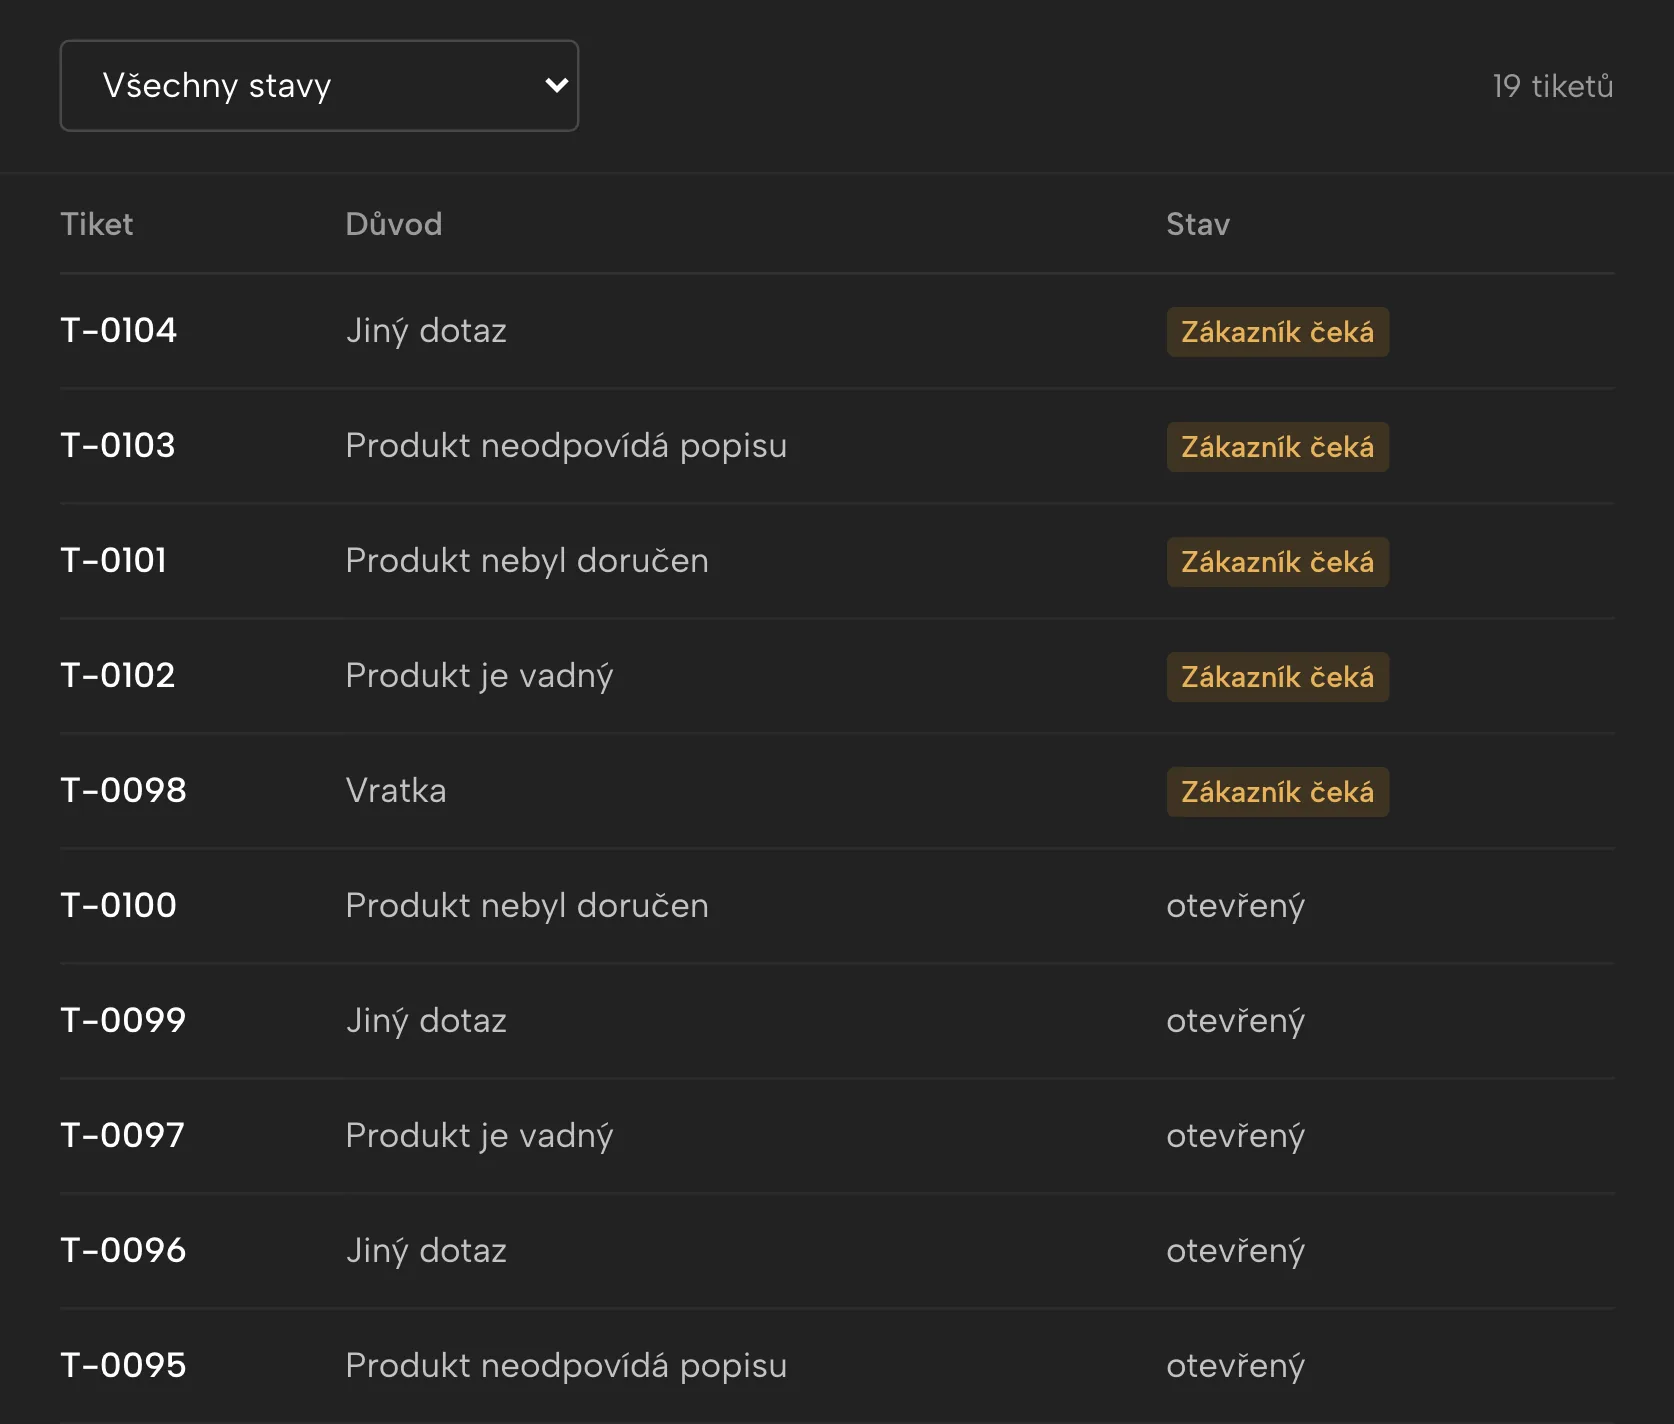The image size is (1674, 1424).
Task: Click Jiný dotaz reason in T-0099 row
Action: click(426, 1022)
